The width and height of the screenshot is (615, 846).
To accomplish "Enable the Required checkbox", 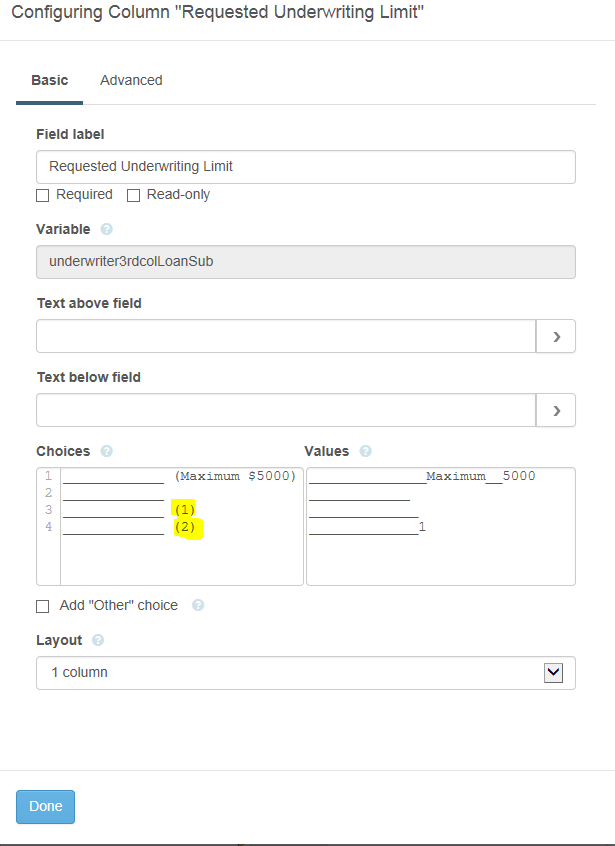I will (x=43, y=195).
